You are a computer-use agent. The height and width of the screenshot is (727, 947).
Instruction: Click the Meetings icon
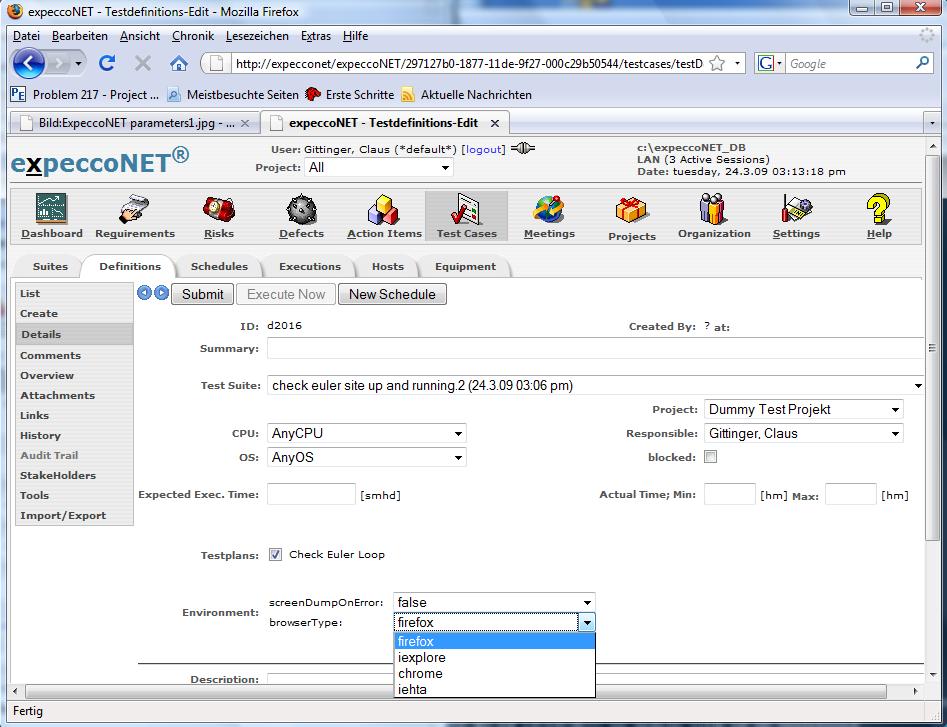pos(549,210)
